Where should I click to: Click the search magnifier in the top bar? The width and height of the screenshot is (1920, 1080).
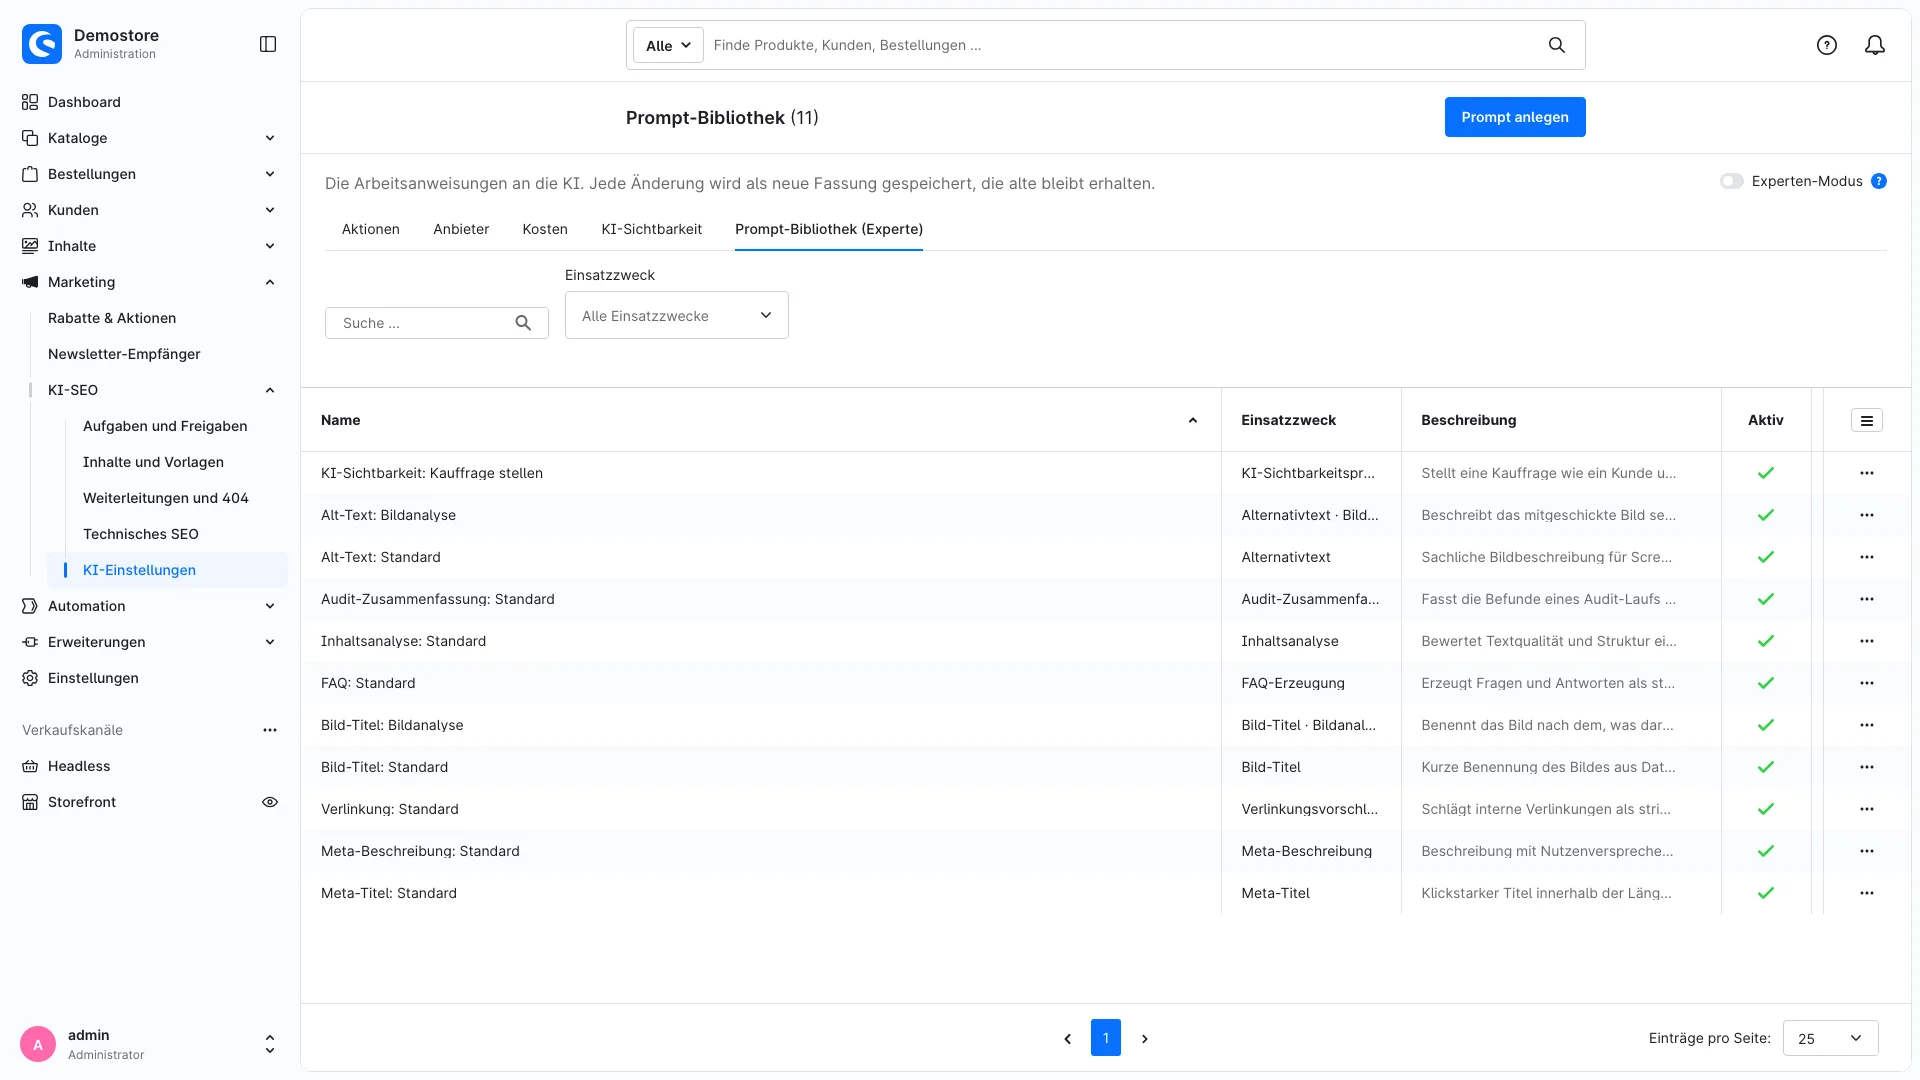pyautogui.click(x=1557, y=45)
